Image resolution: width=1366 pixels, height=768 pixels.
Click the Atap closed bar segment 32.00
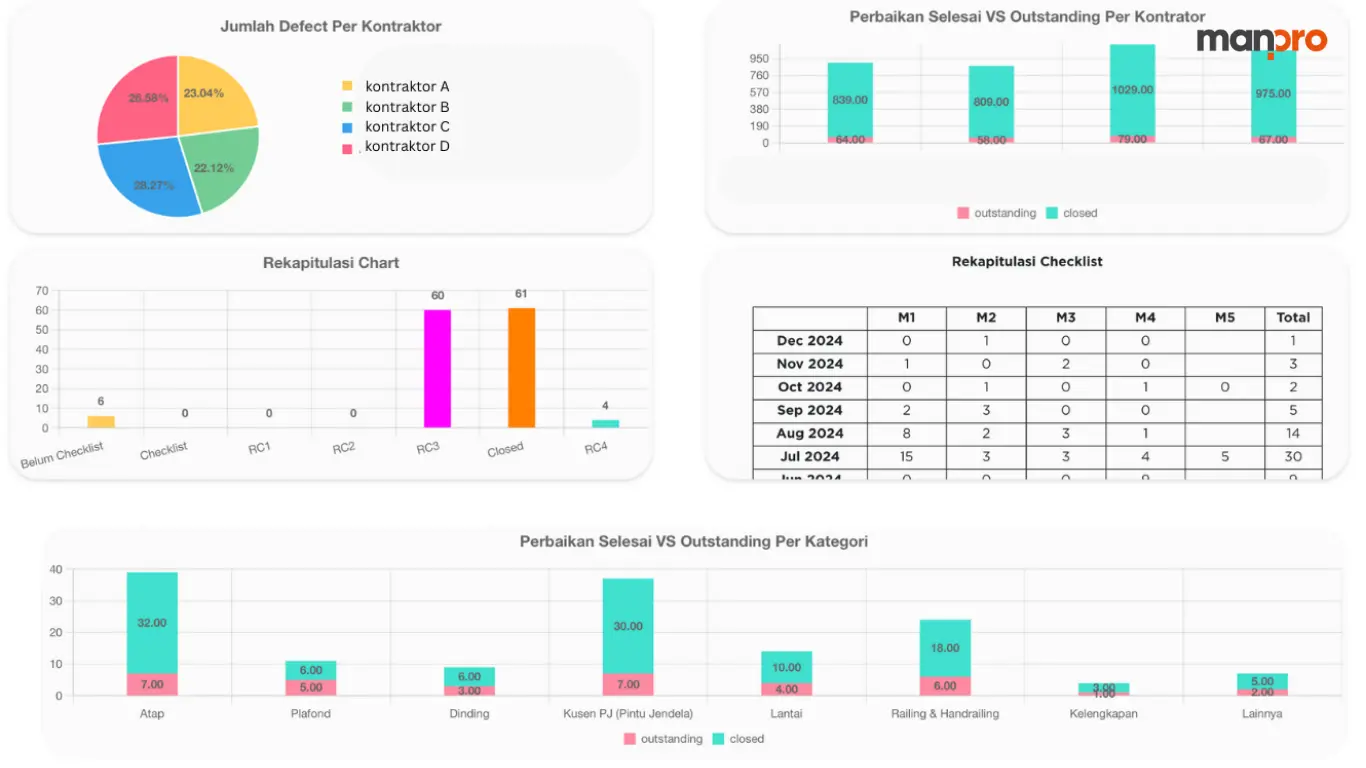pos(152,623)
